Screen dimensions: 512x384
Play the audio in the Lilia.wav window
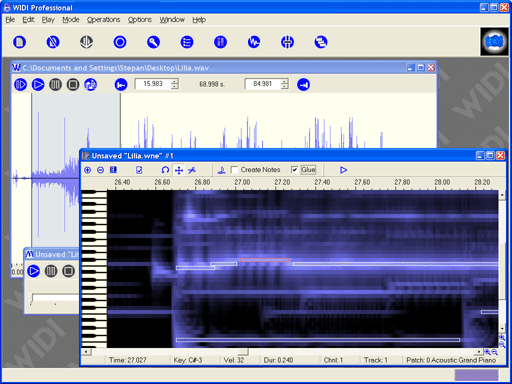38,84
